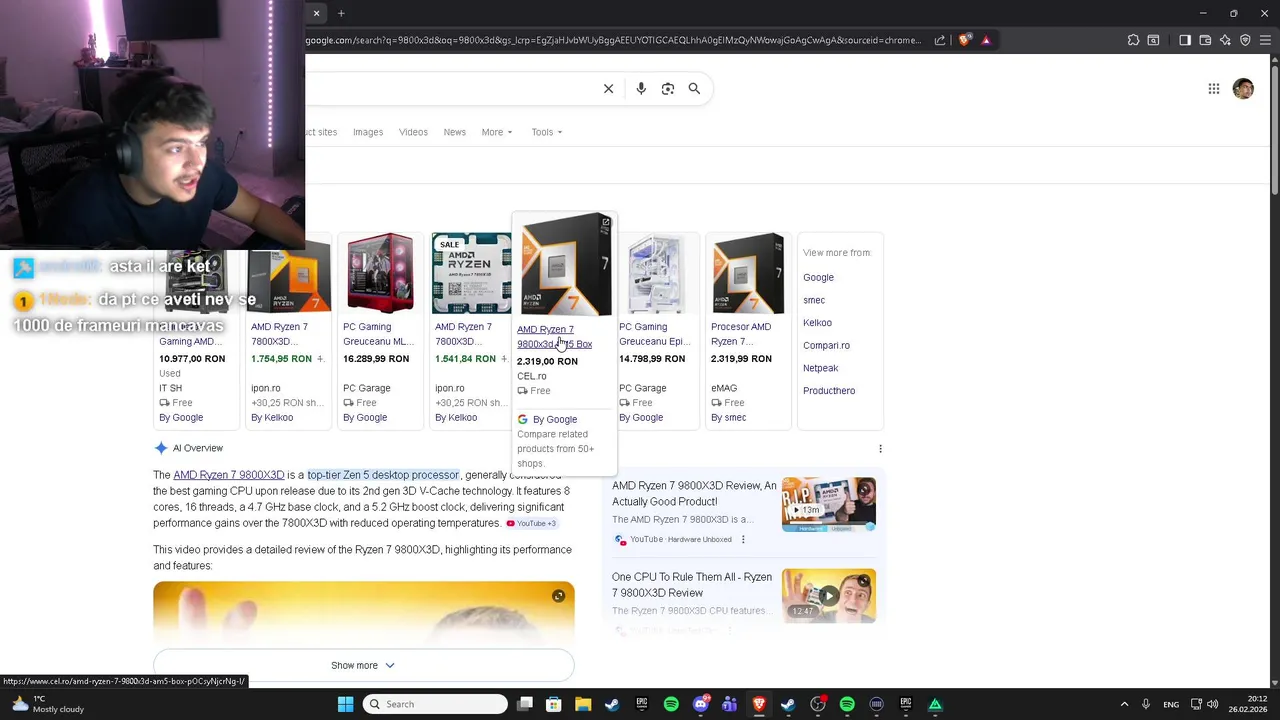This screenshot has height=720, width=1280.
Task: Open the Brave hamburger main menu
Action: tap(1265, 40)
